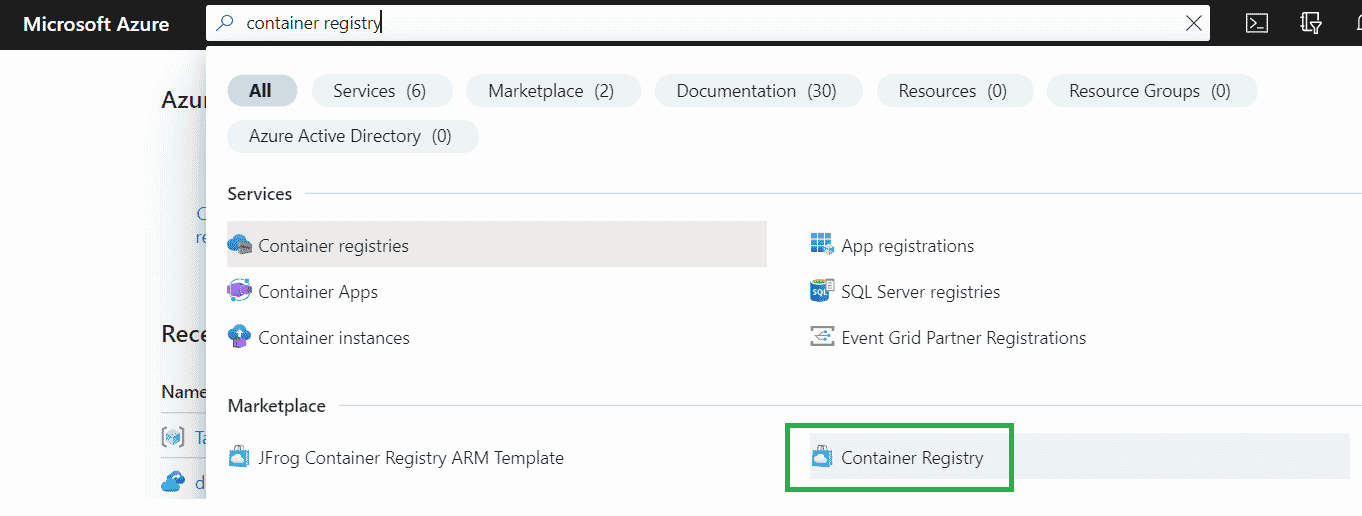Open Container instances service result

point(334,338)
